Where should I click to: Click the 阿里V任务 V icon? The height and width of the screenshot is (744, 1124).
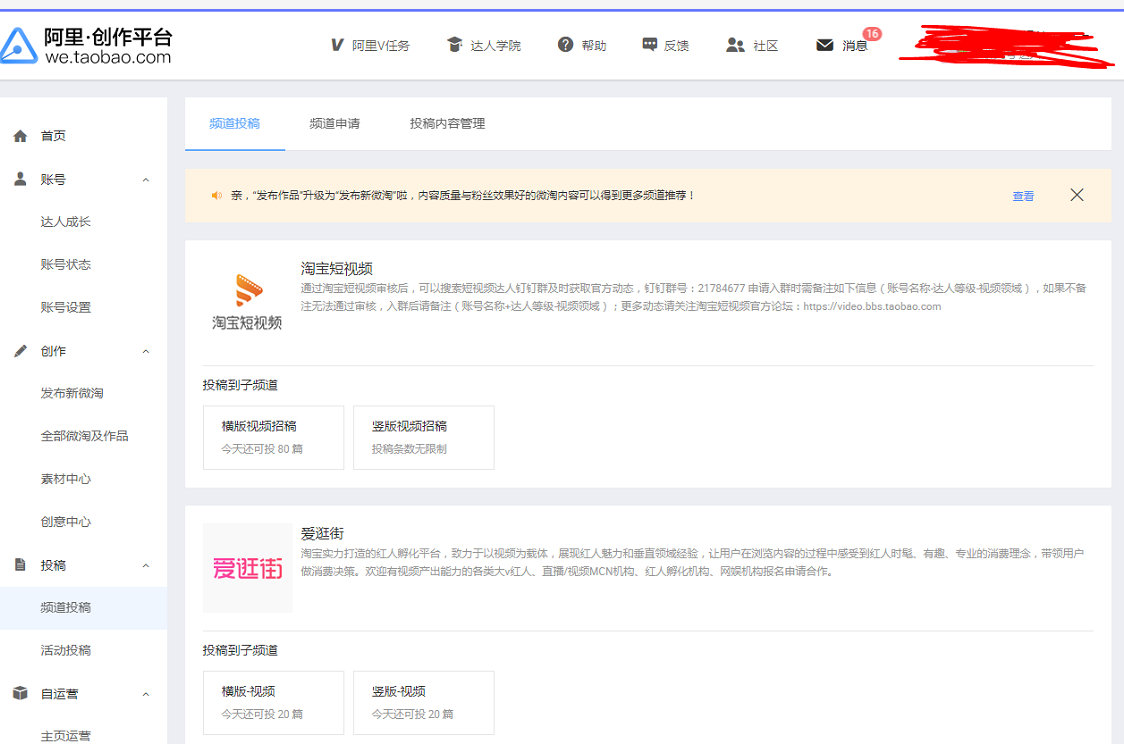pyautogui.click(x=337, y=45)
